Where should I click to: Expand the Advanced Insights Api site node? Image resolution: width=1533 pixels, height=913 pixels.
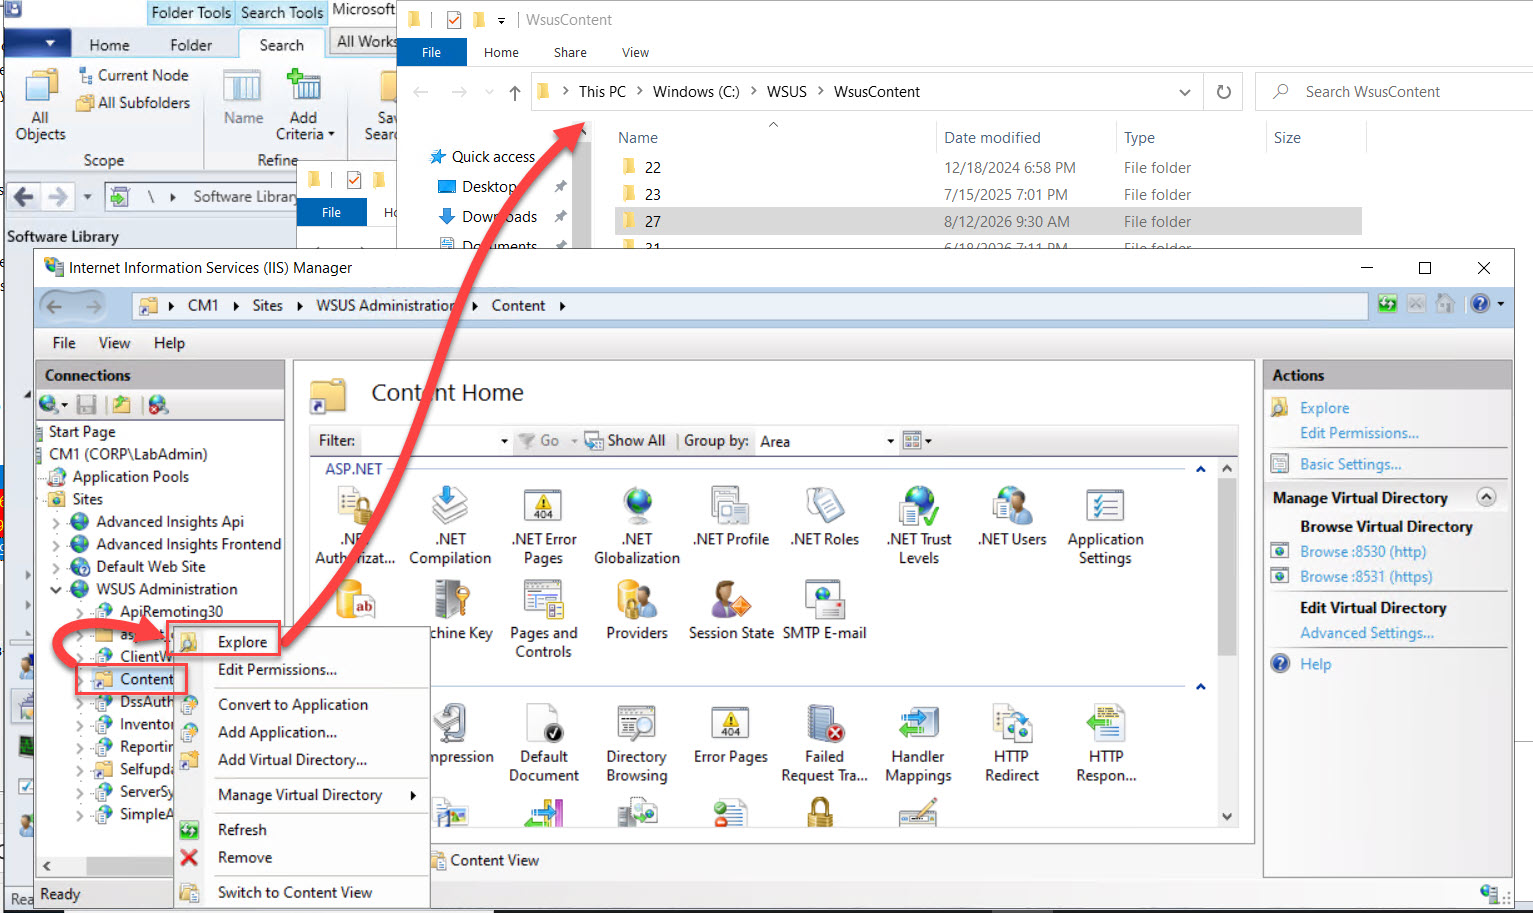(x=56, y=522)
